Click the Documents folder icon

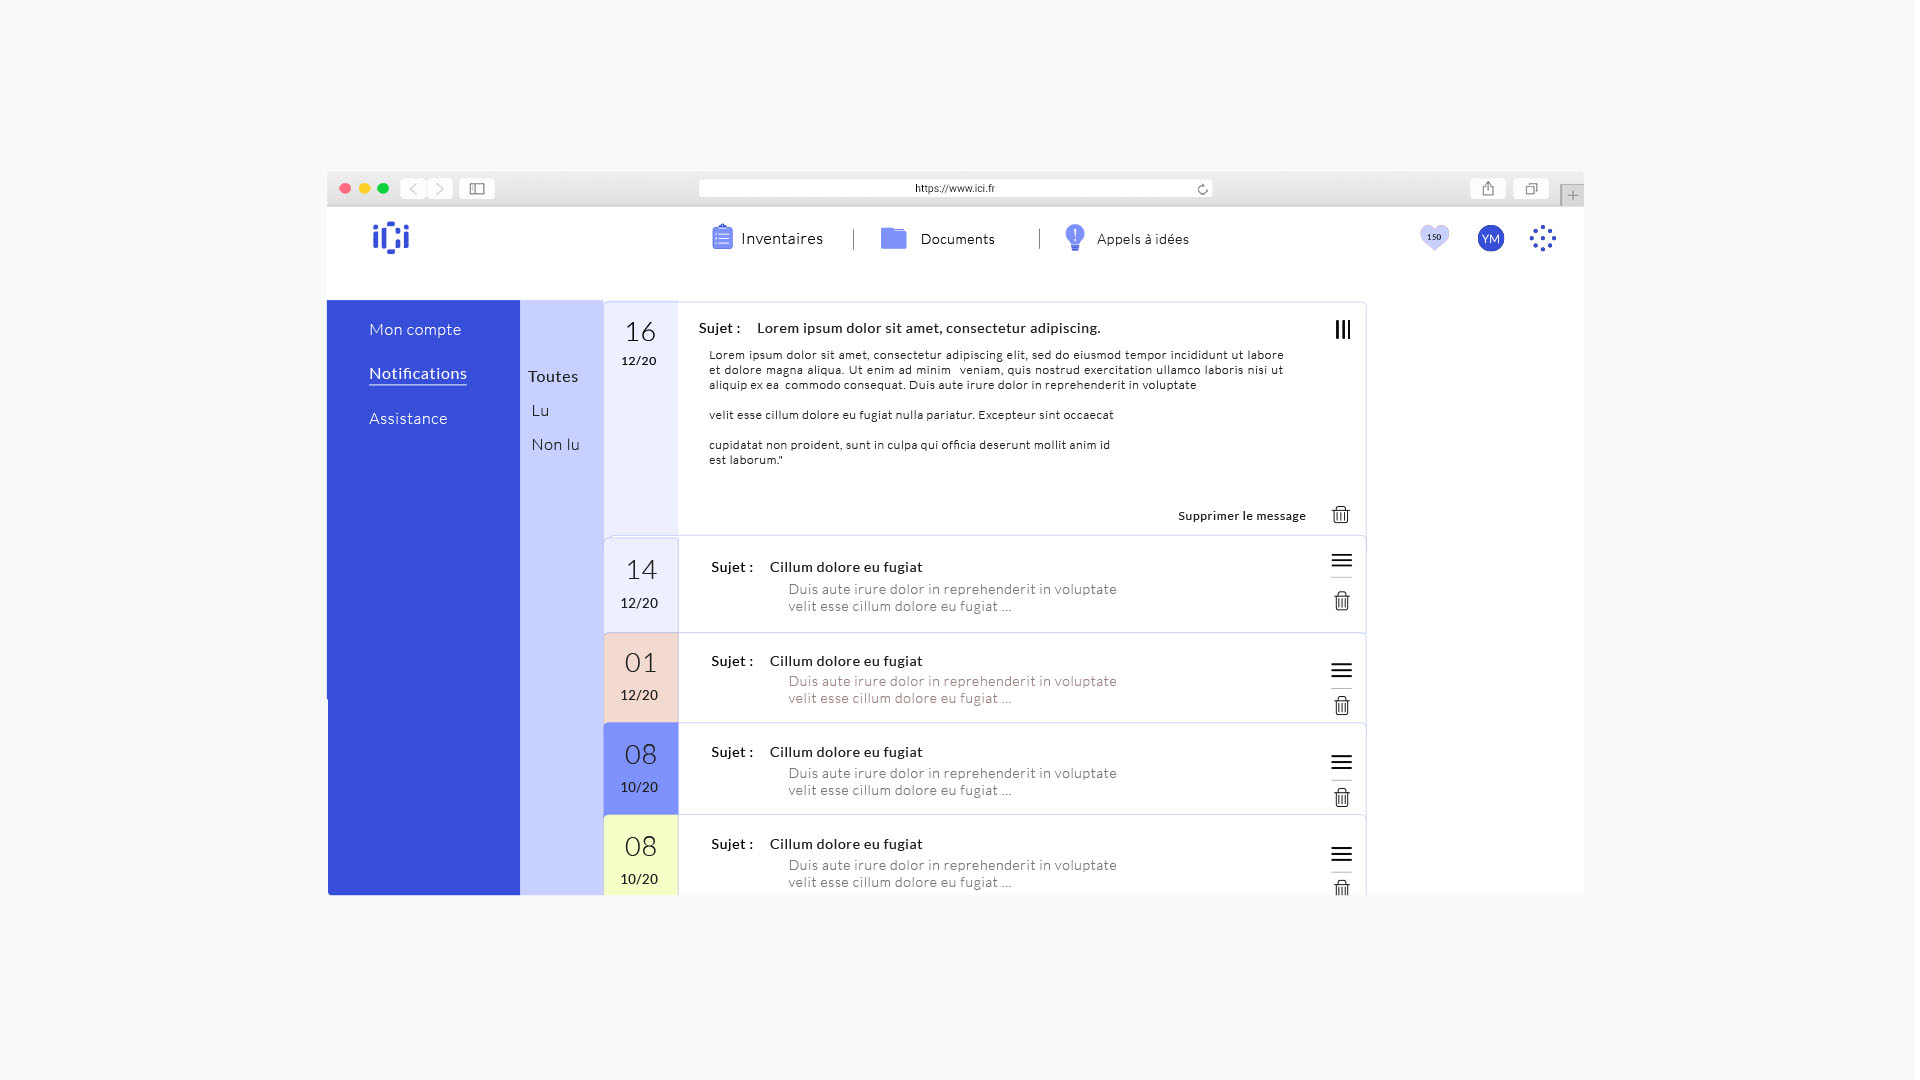point(893,238)
